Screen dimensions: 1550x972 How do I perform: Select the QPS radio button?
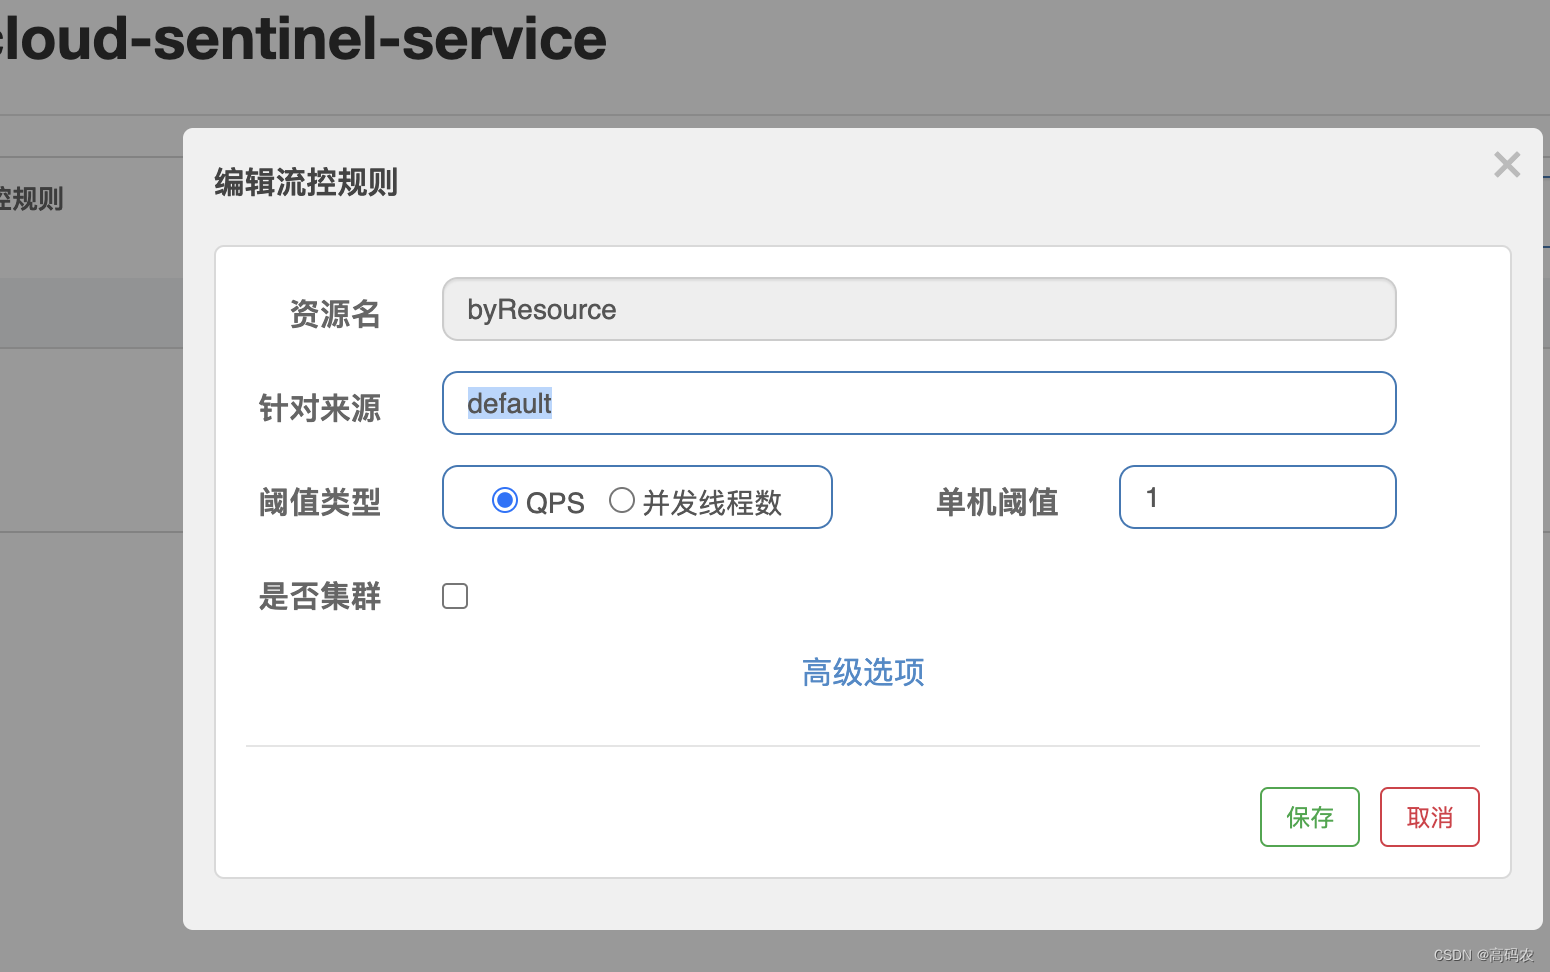pos(505,500)
